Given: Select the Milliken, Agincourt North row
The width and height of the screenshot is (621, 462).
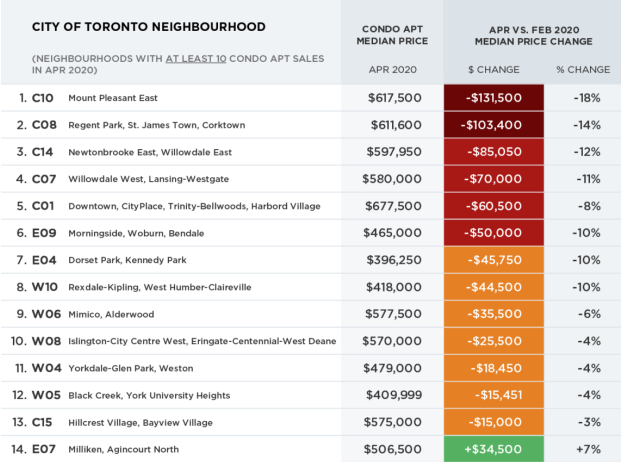Looking at the screenshot, I should (x=310, y=449).
